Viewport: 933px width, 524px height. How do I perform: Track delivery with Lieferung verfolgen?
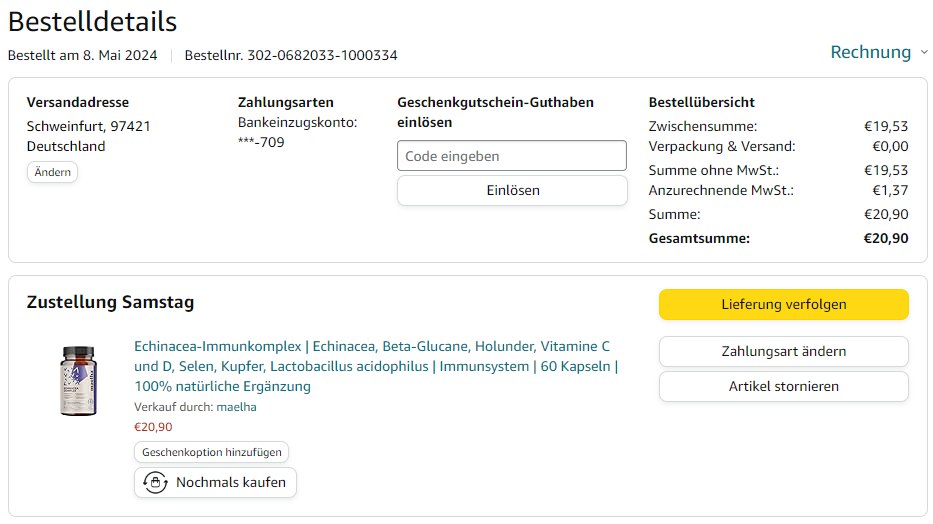pyautogui.click(x=783, y=304)
